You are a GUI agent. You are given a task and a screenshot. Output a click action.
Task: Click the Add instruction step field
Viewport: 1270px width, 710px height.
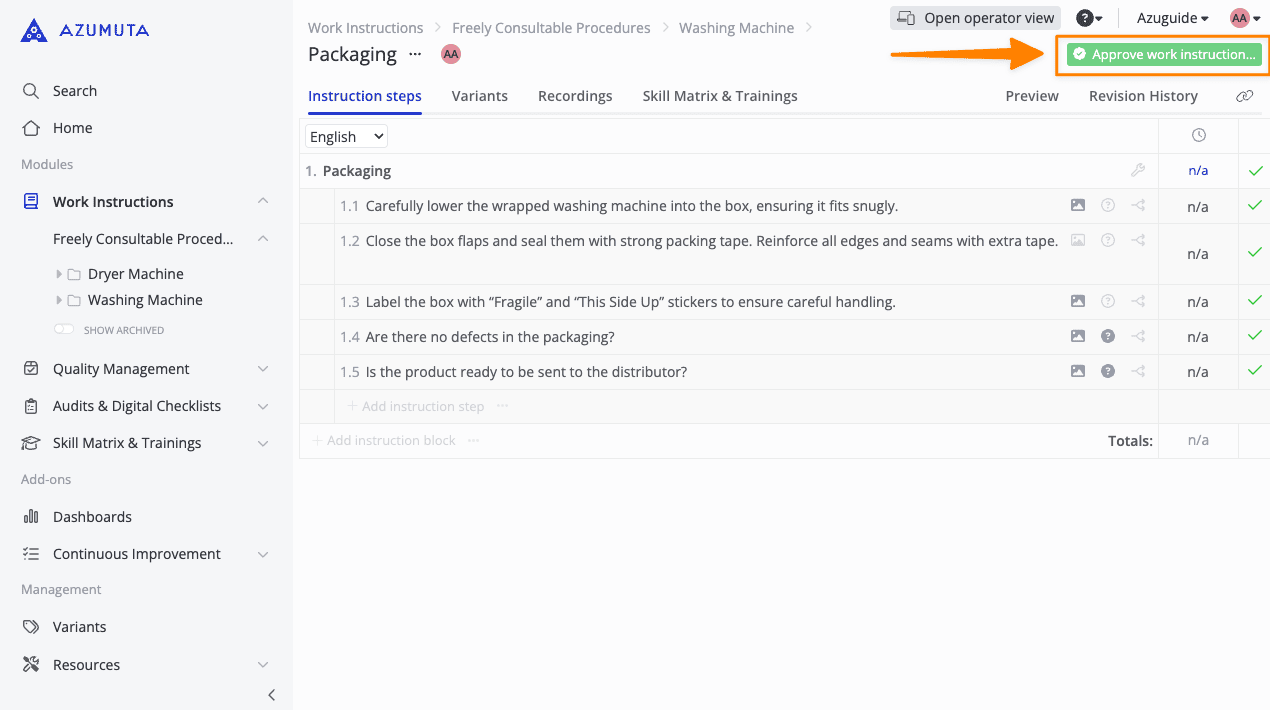[x=423, y=407]
